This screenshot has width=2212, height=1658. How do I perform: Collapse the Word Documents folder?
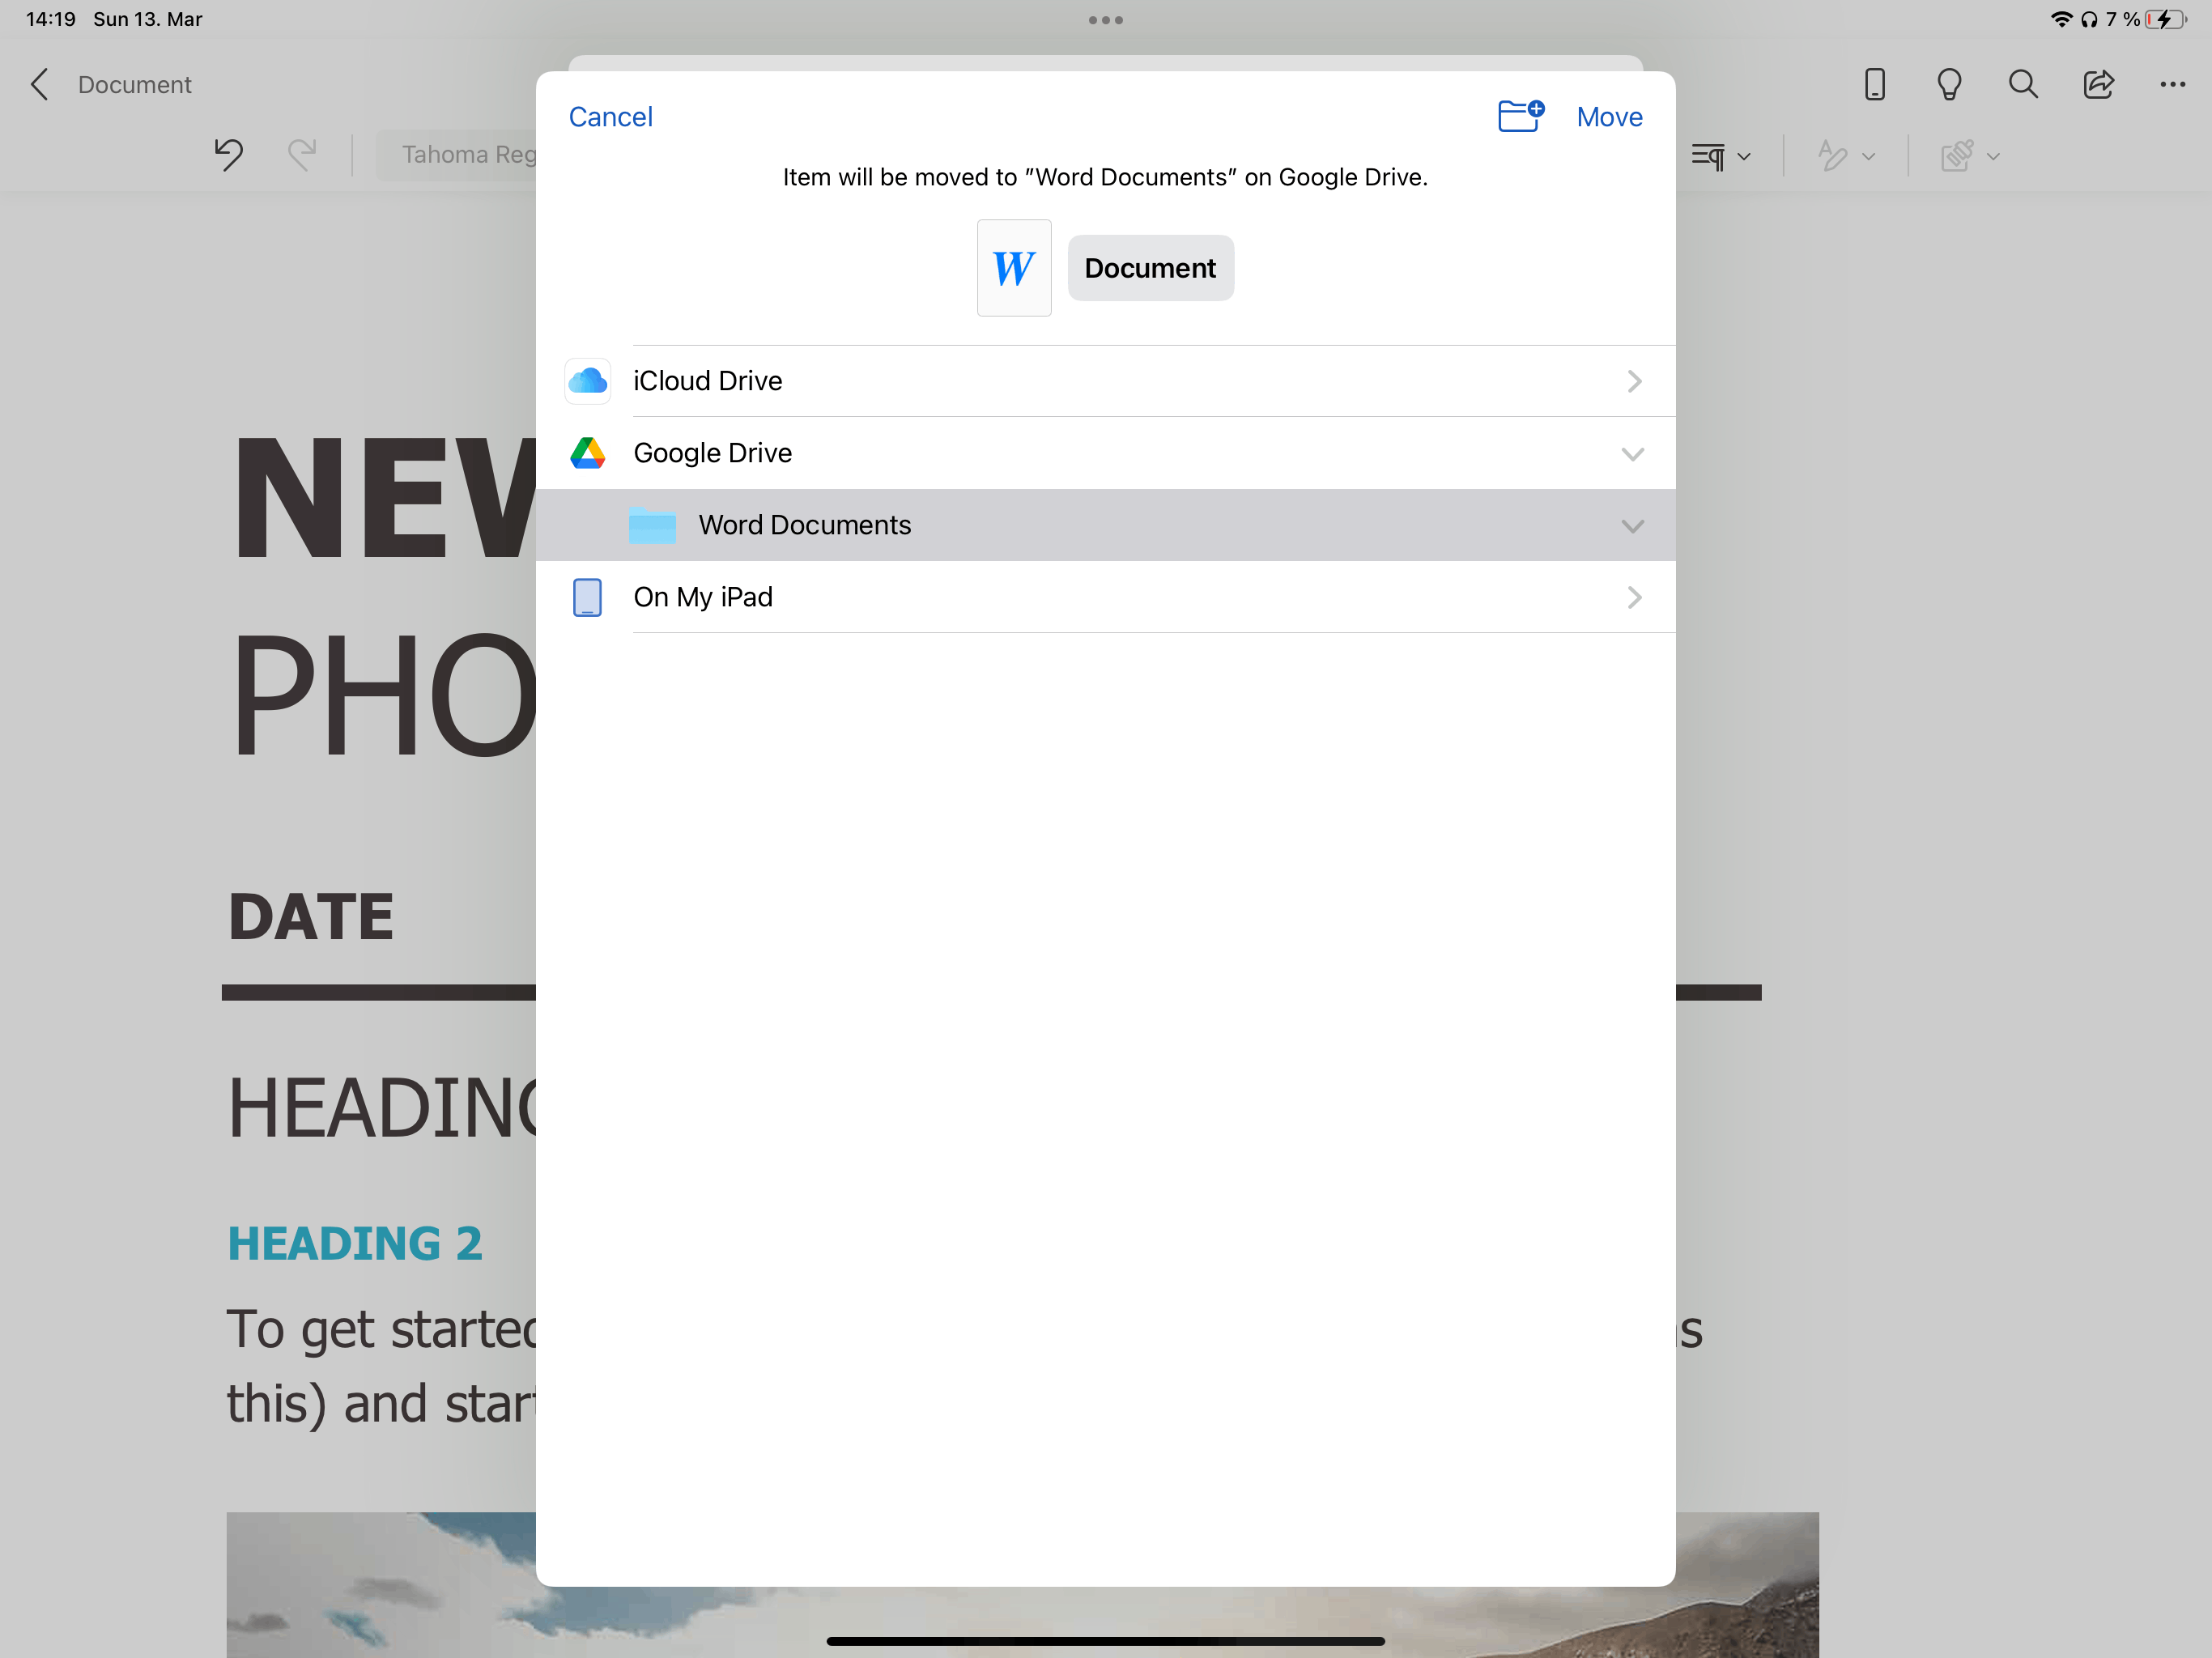(x=1632, y=526)
